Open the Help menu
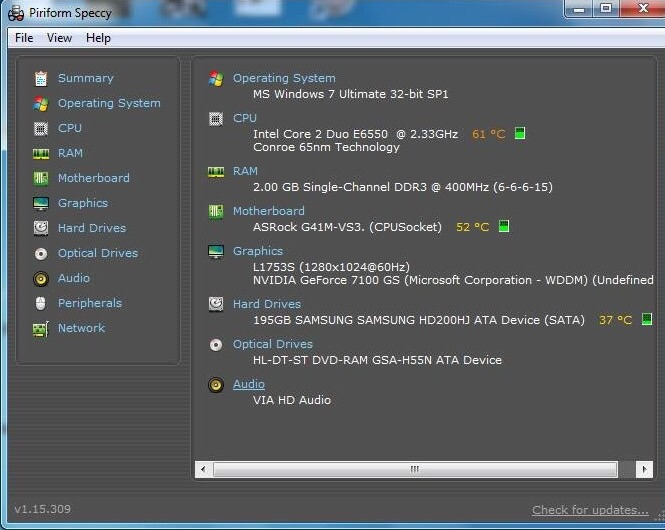Screen dimensions: 665x530 pos(98,38)
